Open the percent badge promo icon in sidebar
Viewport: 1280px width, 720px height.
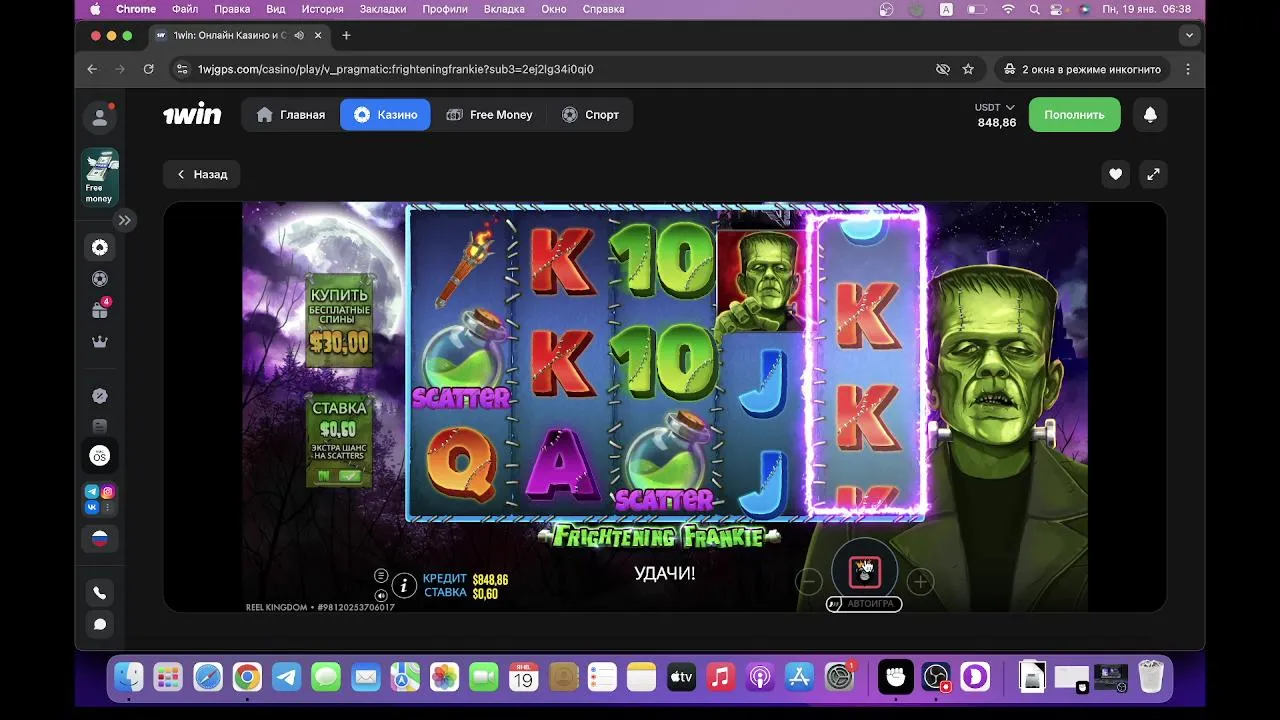(100, 396)
